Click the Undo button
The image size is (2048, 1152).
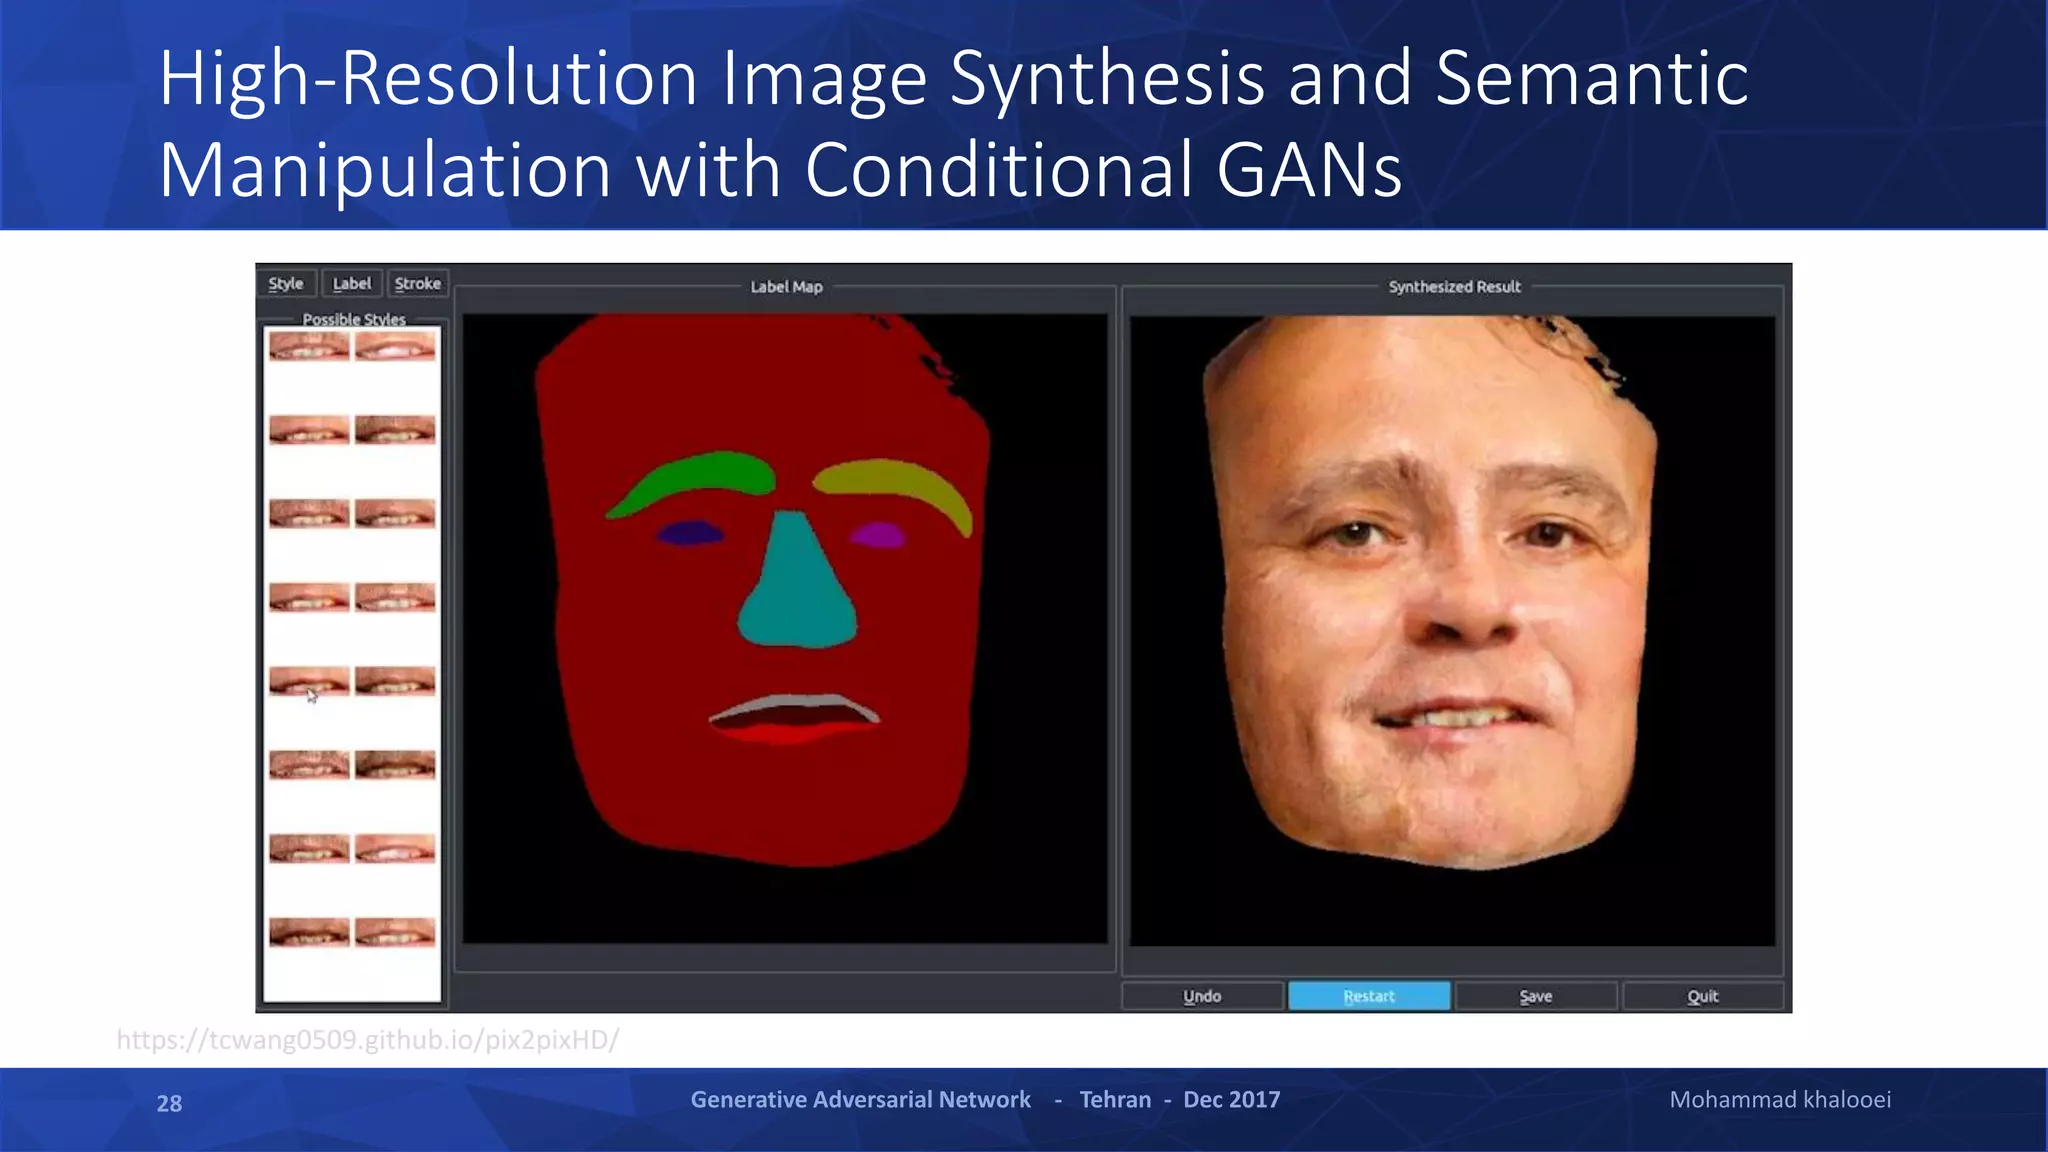pyautogui.click(x=1202, y=996)
